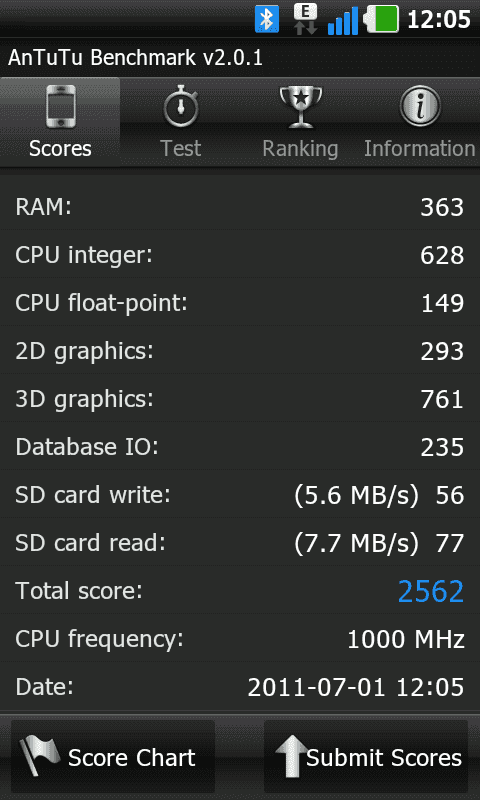
Task: Tap the battery level icon
Action: [382, 19]
